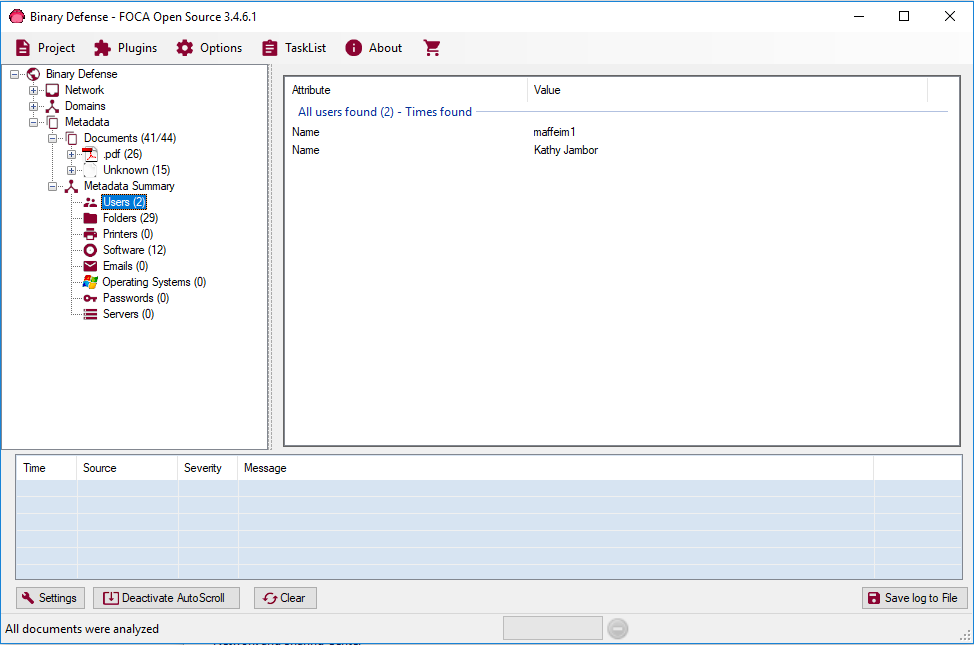
Task: Select Operating Systems (0) in the tree
Action: [154, 282]
